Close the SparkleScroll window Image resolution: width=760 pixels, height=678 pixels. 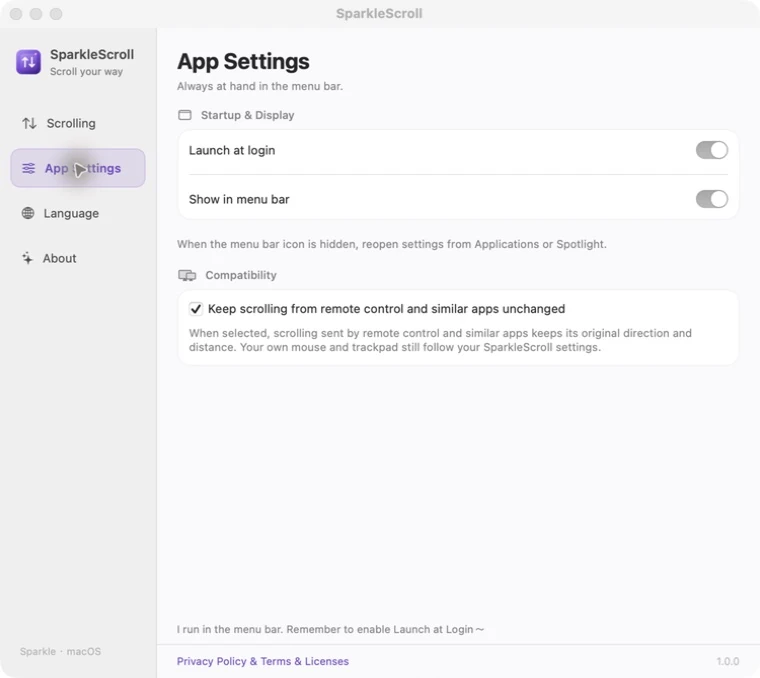coord(16,14)
